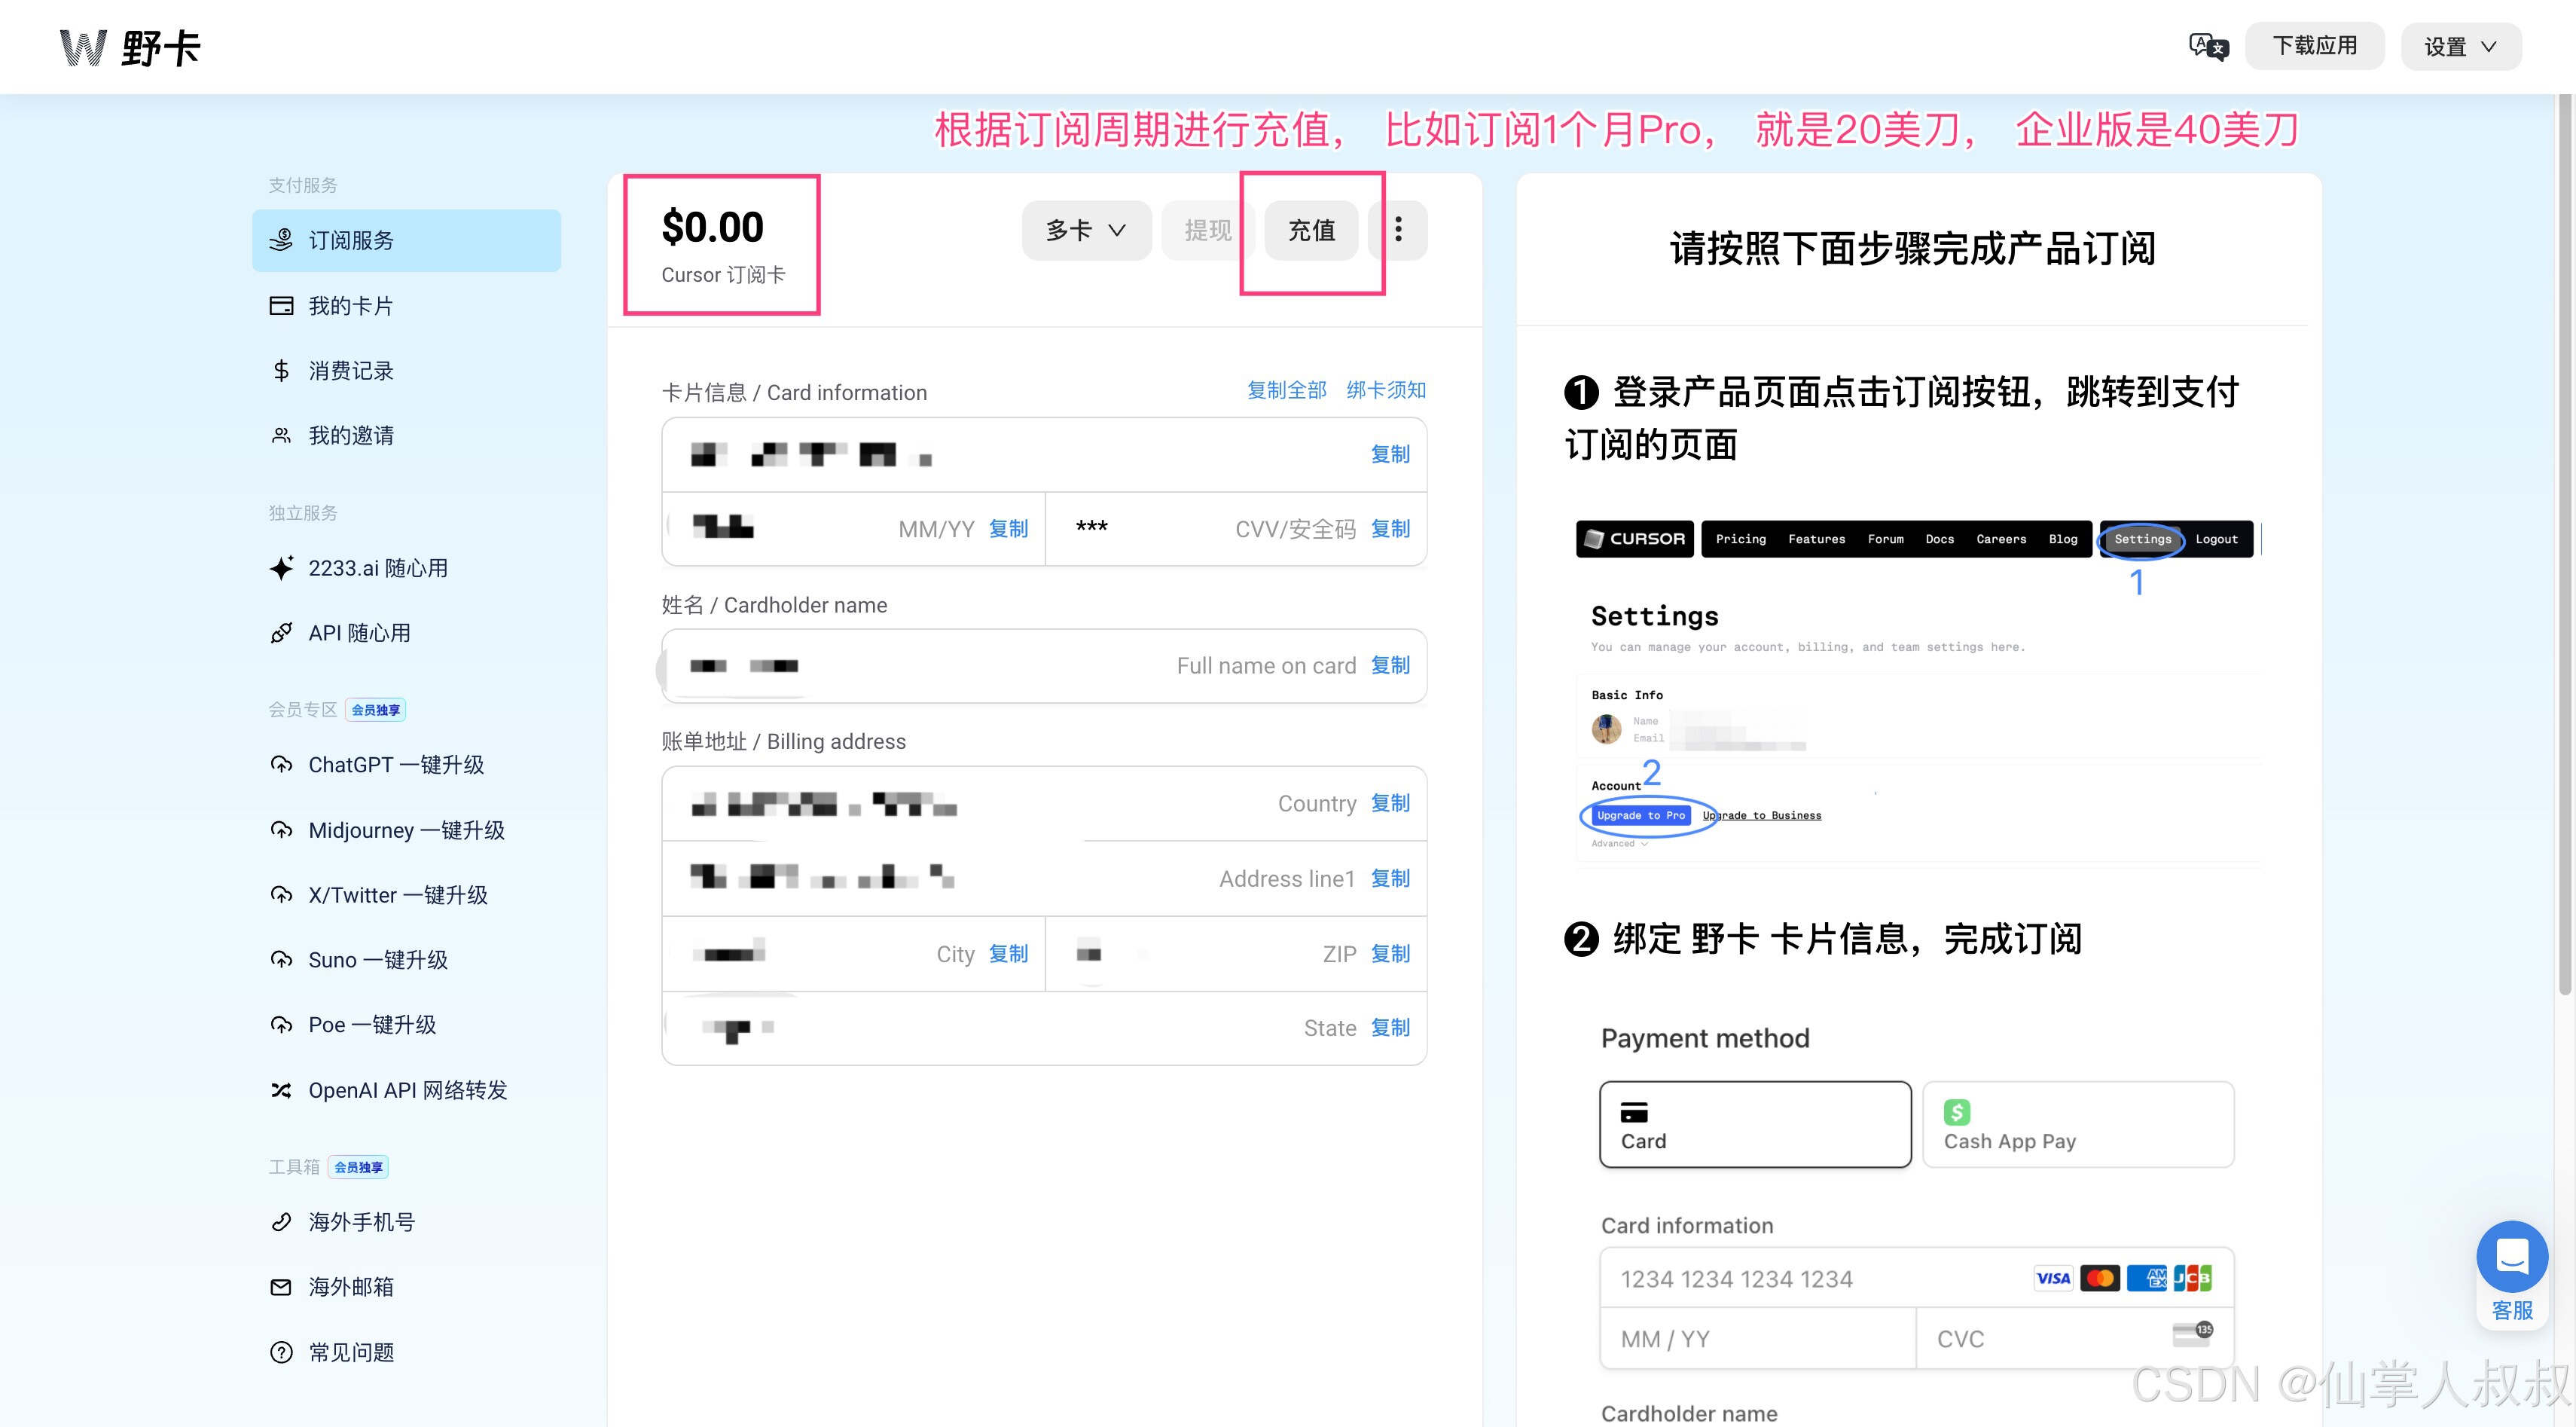The height and width of the screenshot is (1427, 2576).
Task: Open 我的邀请 invitations page
Action: click(x=350, y=436)
